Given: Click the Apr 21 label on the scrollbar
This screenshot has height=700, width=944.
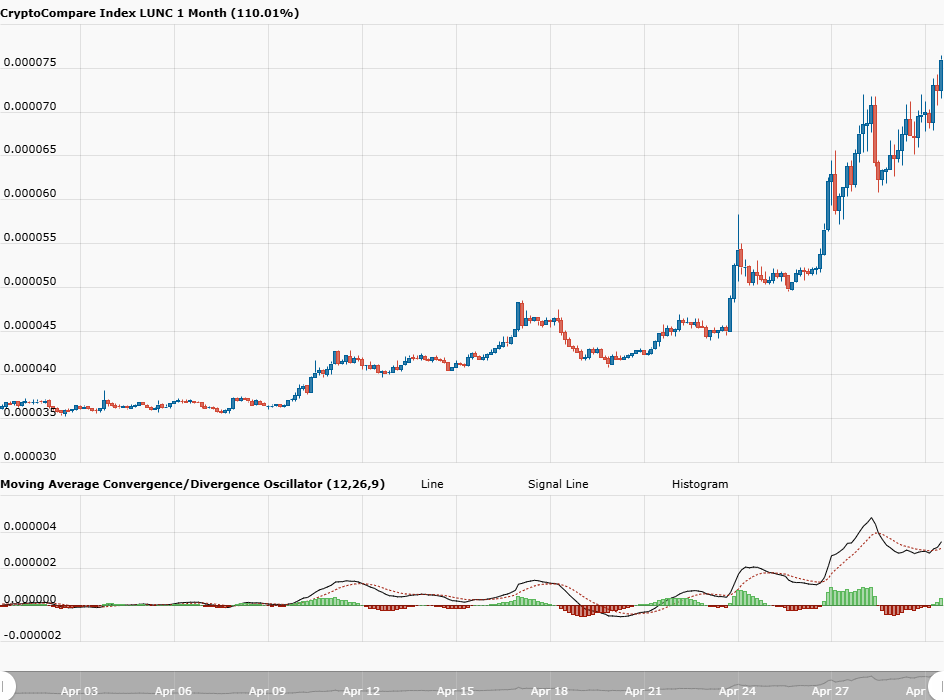Looking at the screenshot, I should [x=643, y=691].
